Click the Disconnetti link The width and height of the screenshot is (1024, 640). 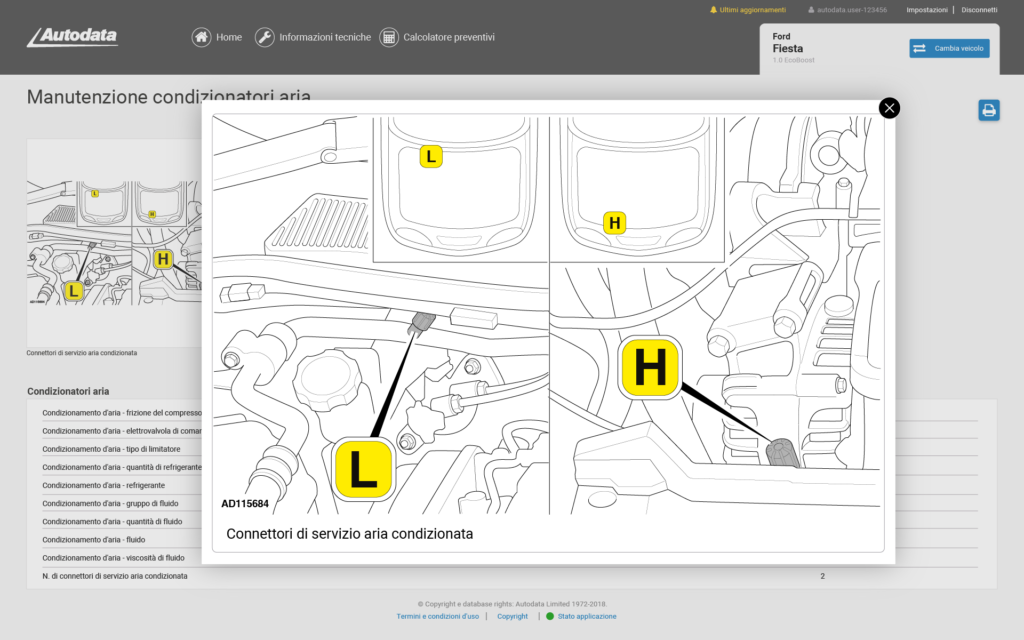[979, 10]
